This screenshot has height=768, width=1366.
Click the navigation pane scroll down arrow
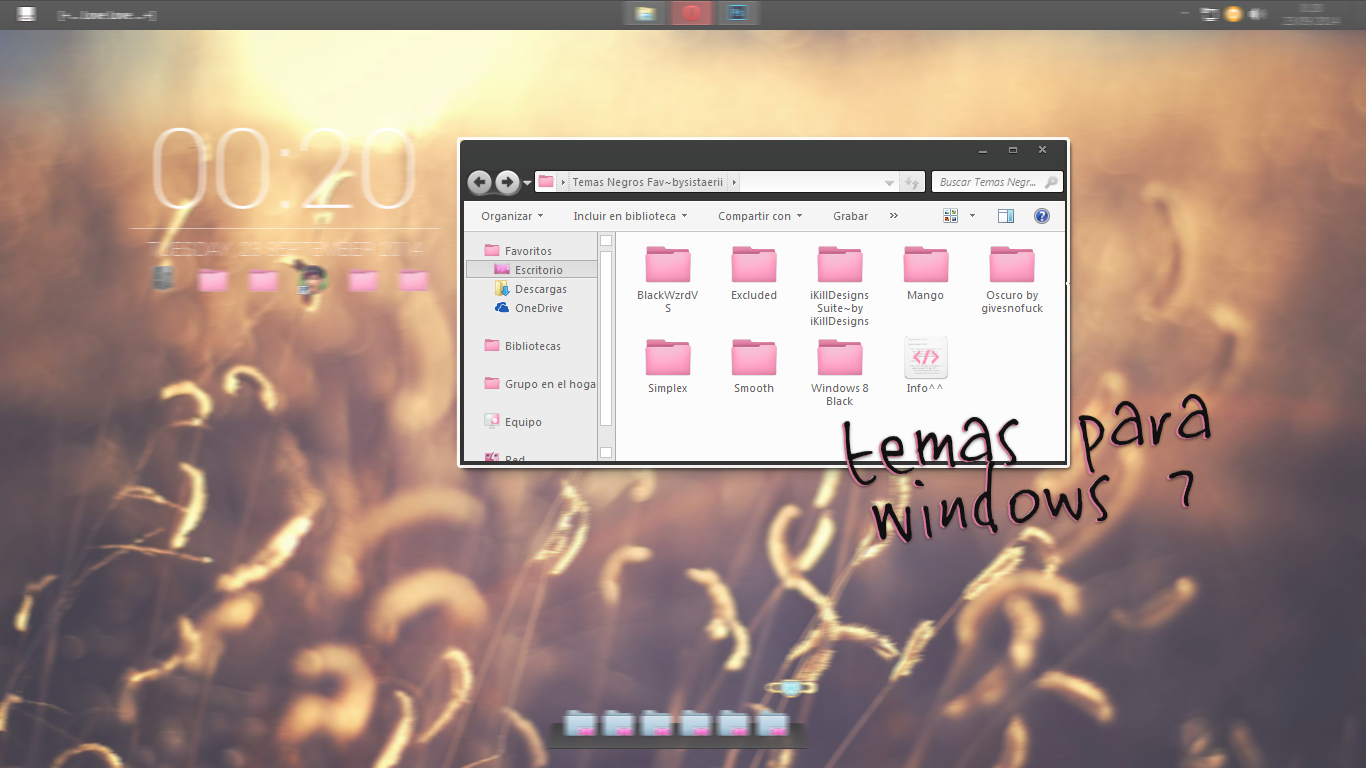tap(606, 453)
